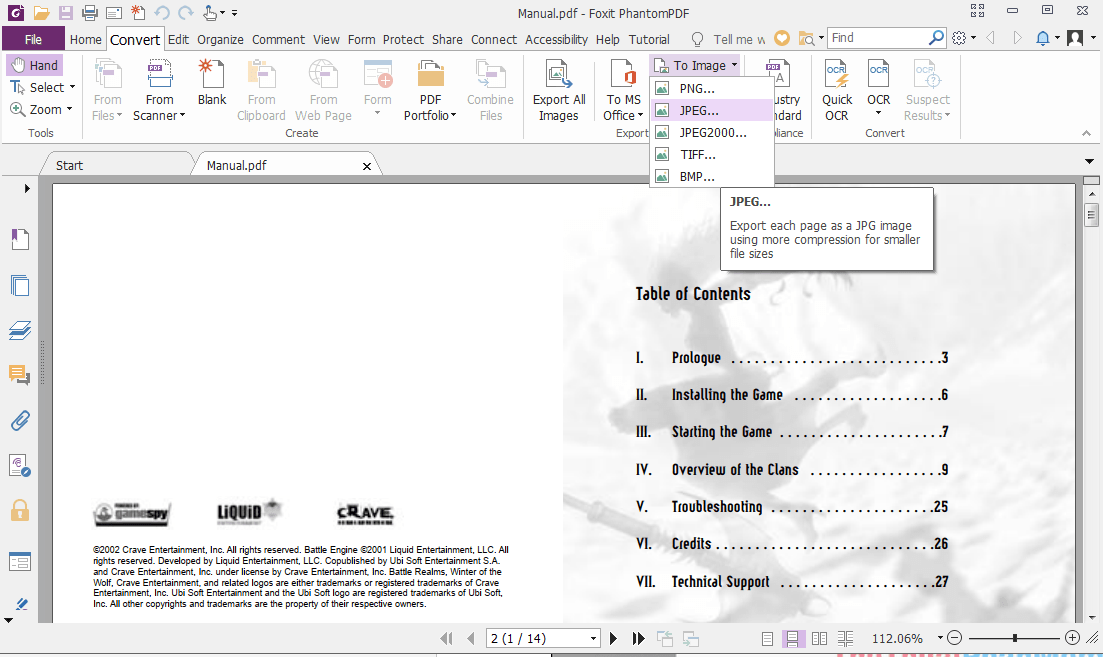This screenshot has height=657, width=1103.
Task: Choose TIFF... from To Image menu
Action: click(697, 155)
